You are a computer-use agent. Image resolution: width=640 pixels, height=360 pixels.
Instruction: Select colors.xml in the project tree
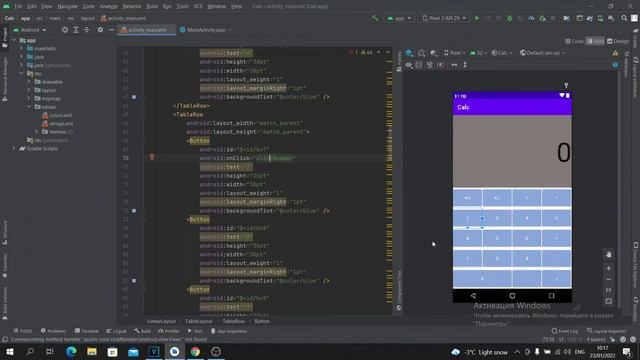[57, 116]
